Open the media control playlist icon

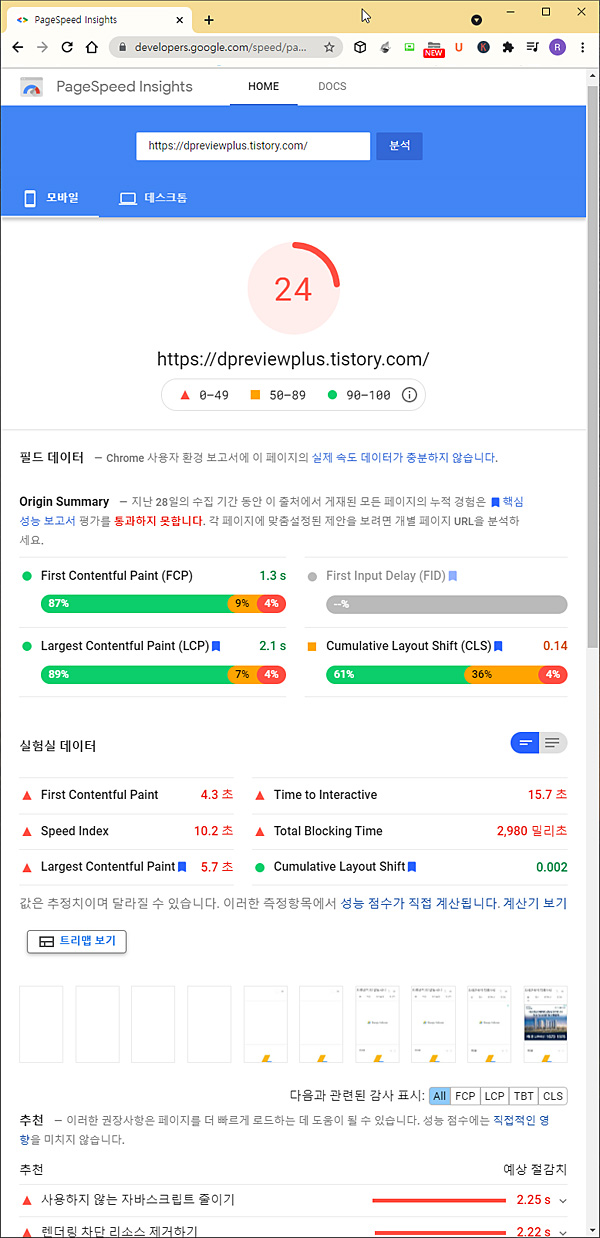pos(532,47)
